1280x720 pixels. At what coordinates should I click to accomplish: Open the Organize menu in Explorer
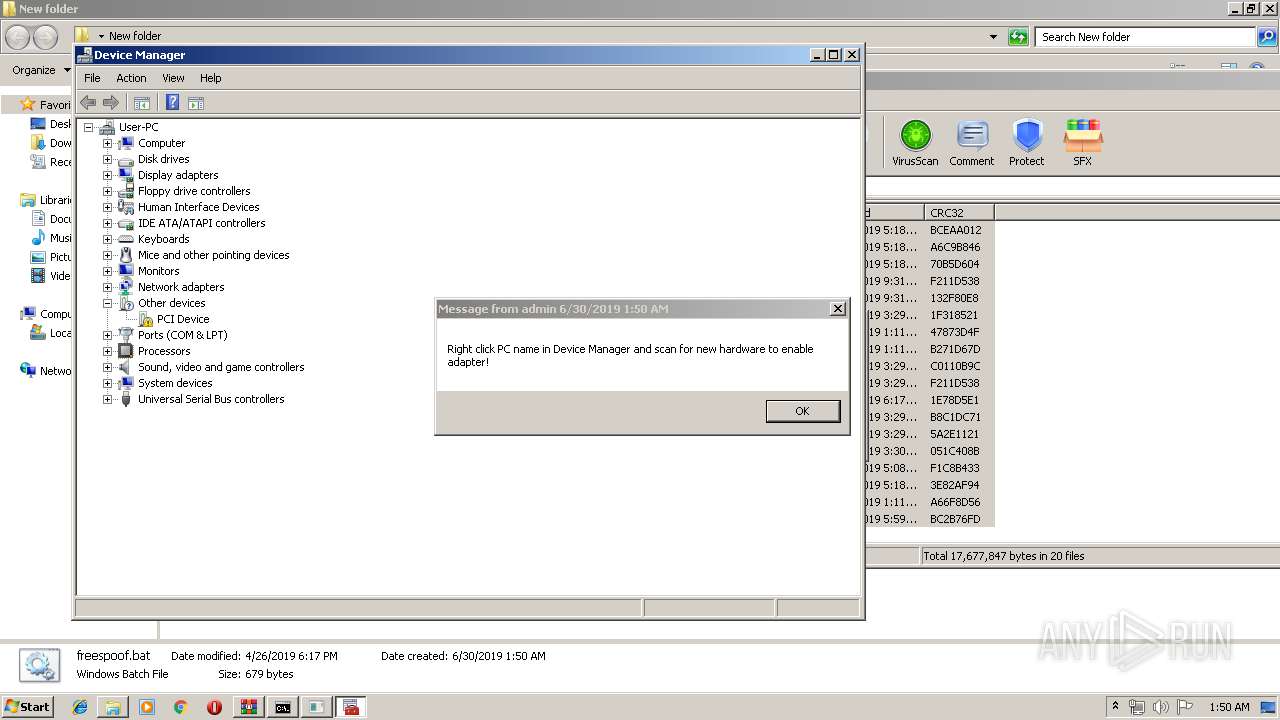[x=41, y=70]
